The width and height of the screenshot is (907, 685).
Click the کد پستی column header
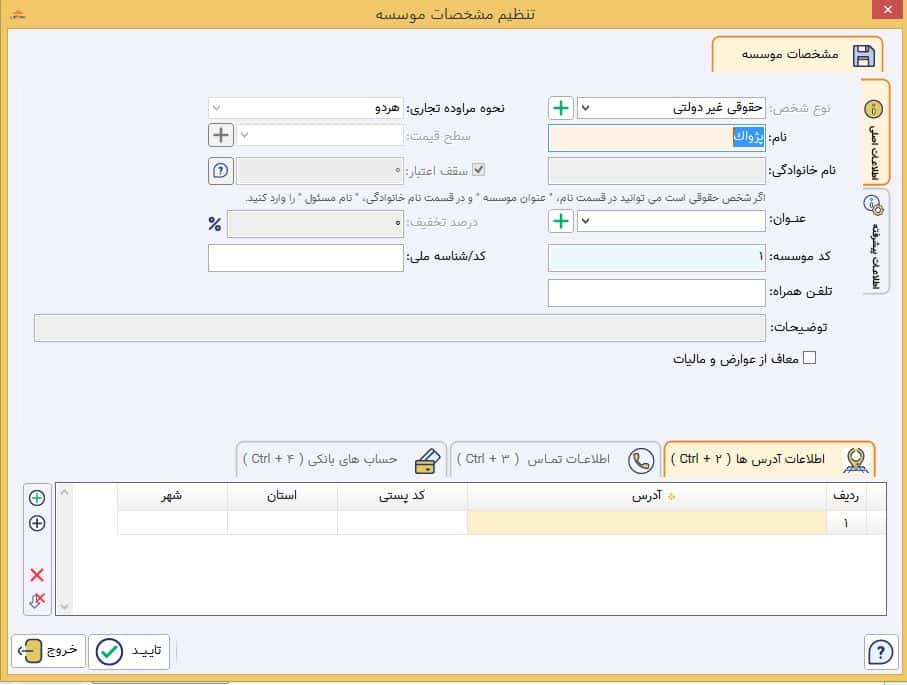pos(402,497)
